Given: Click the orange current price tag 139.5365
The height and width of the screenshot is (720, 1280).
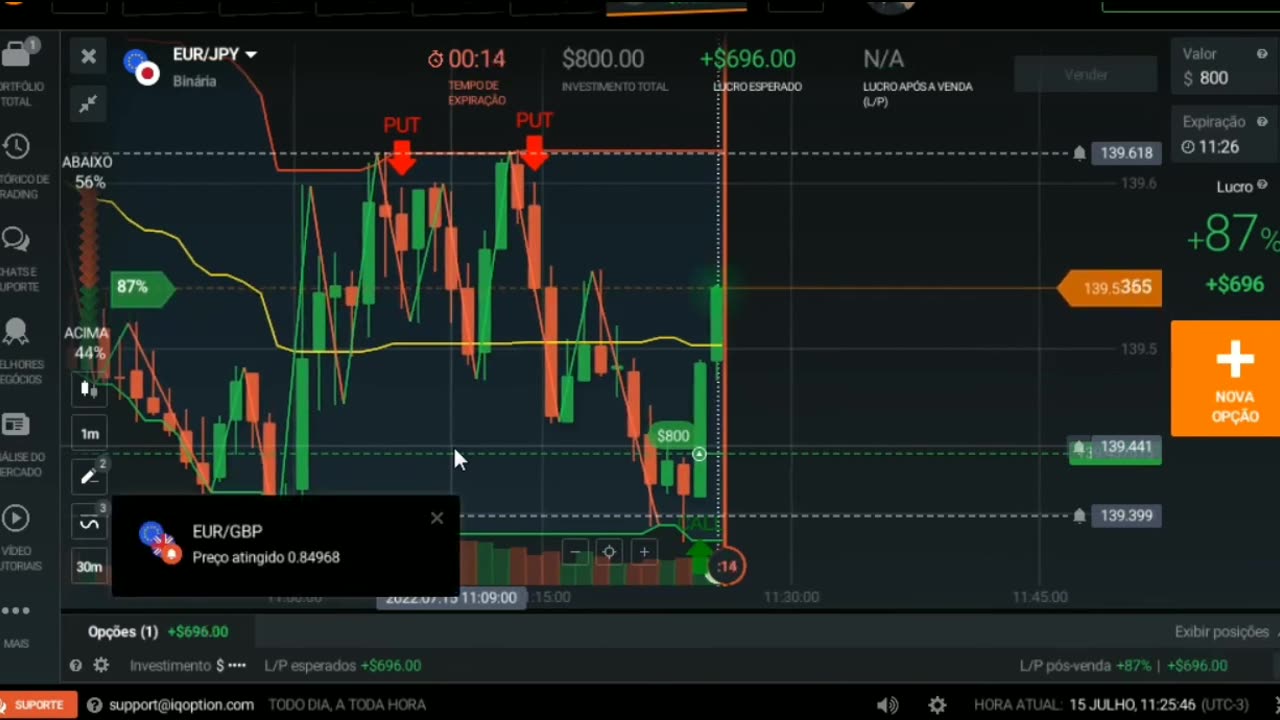Looking at the screenshot, I should pos(1110,288).
